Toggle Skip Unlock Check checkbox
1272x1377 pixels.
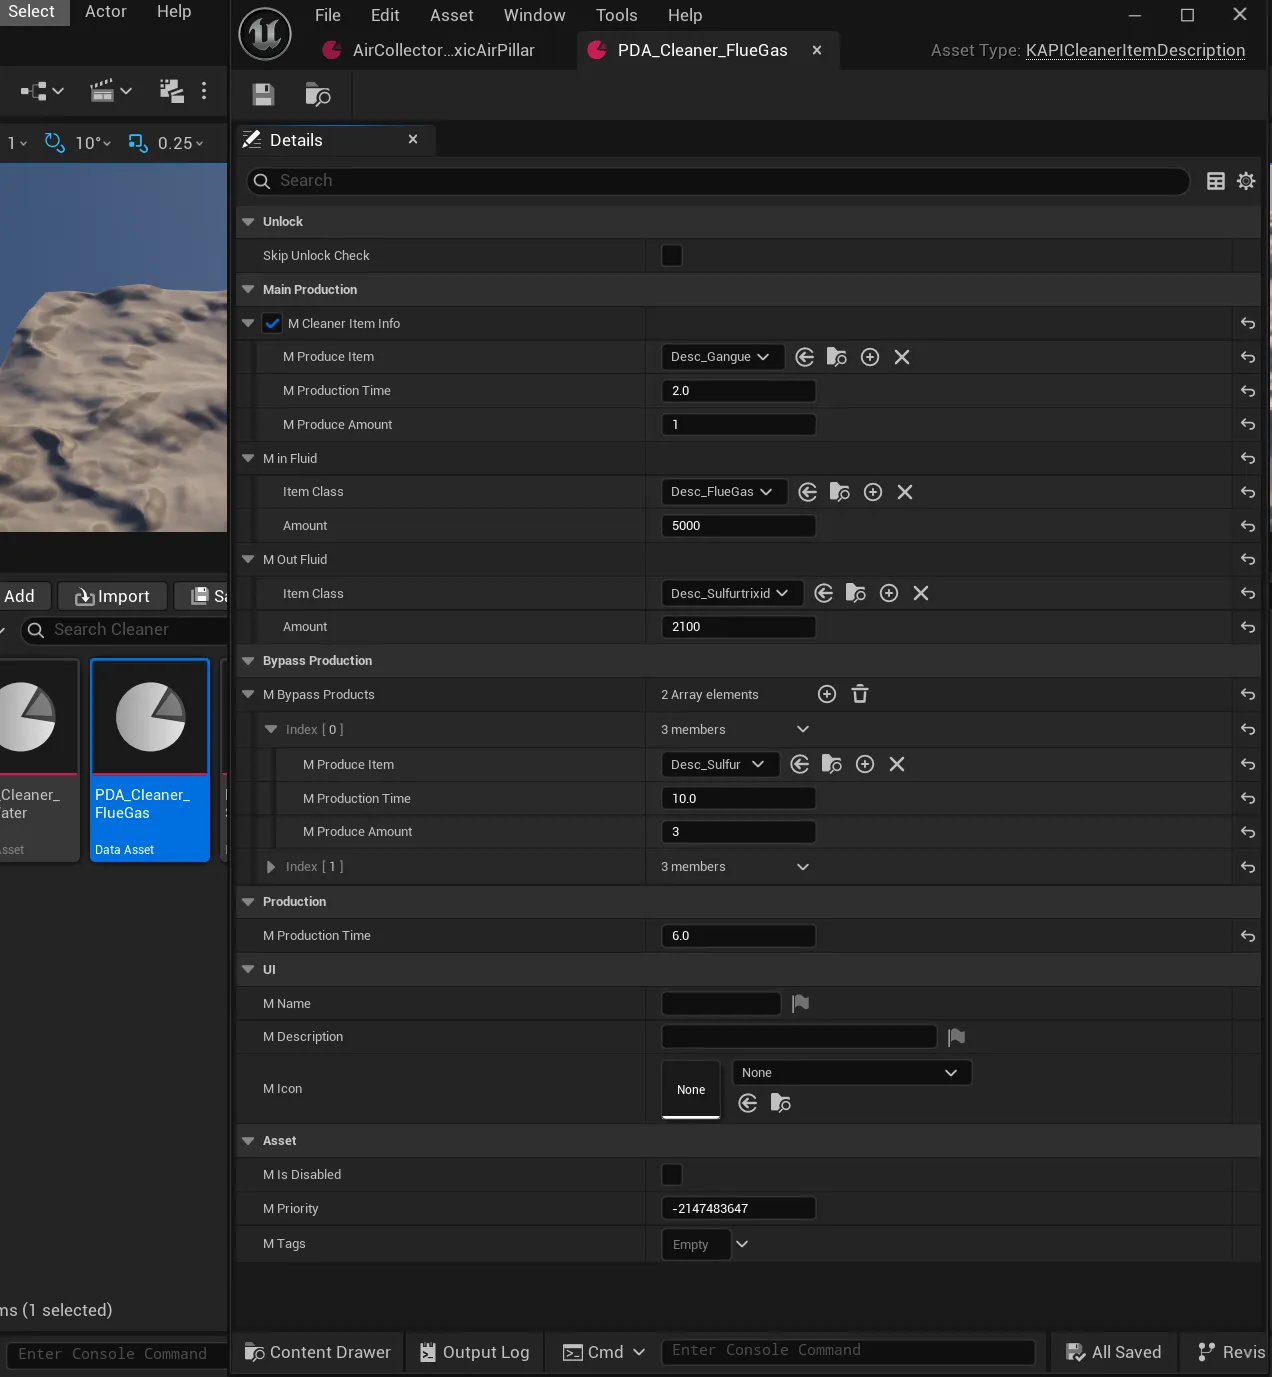[x=672, y=256]
